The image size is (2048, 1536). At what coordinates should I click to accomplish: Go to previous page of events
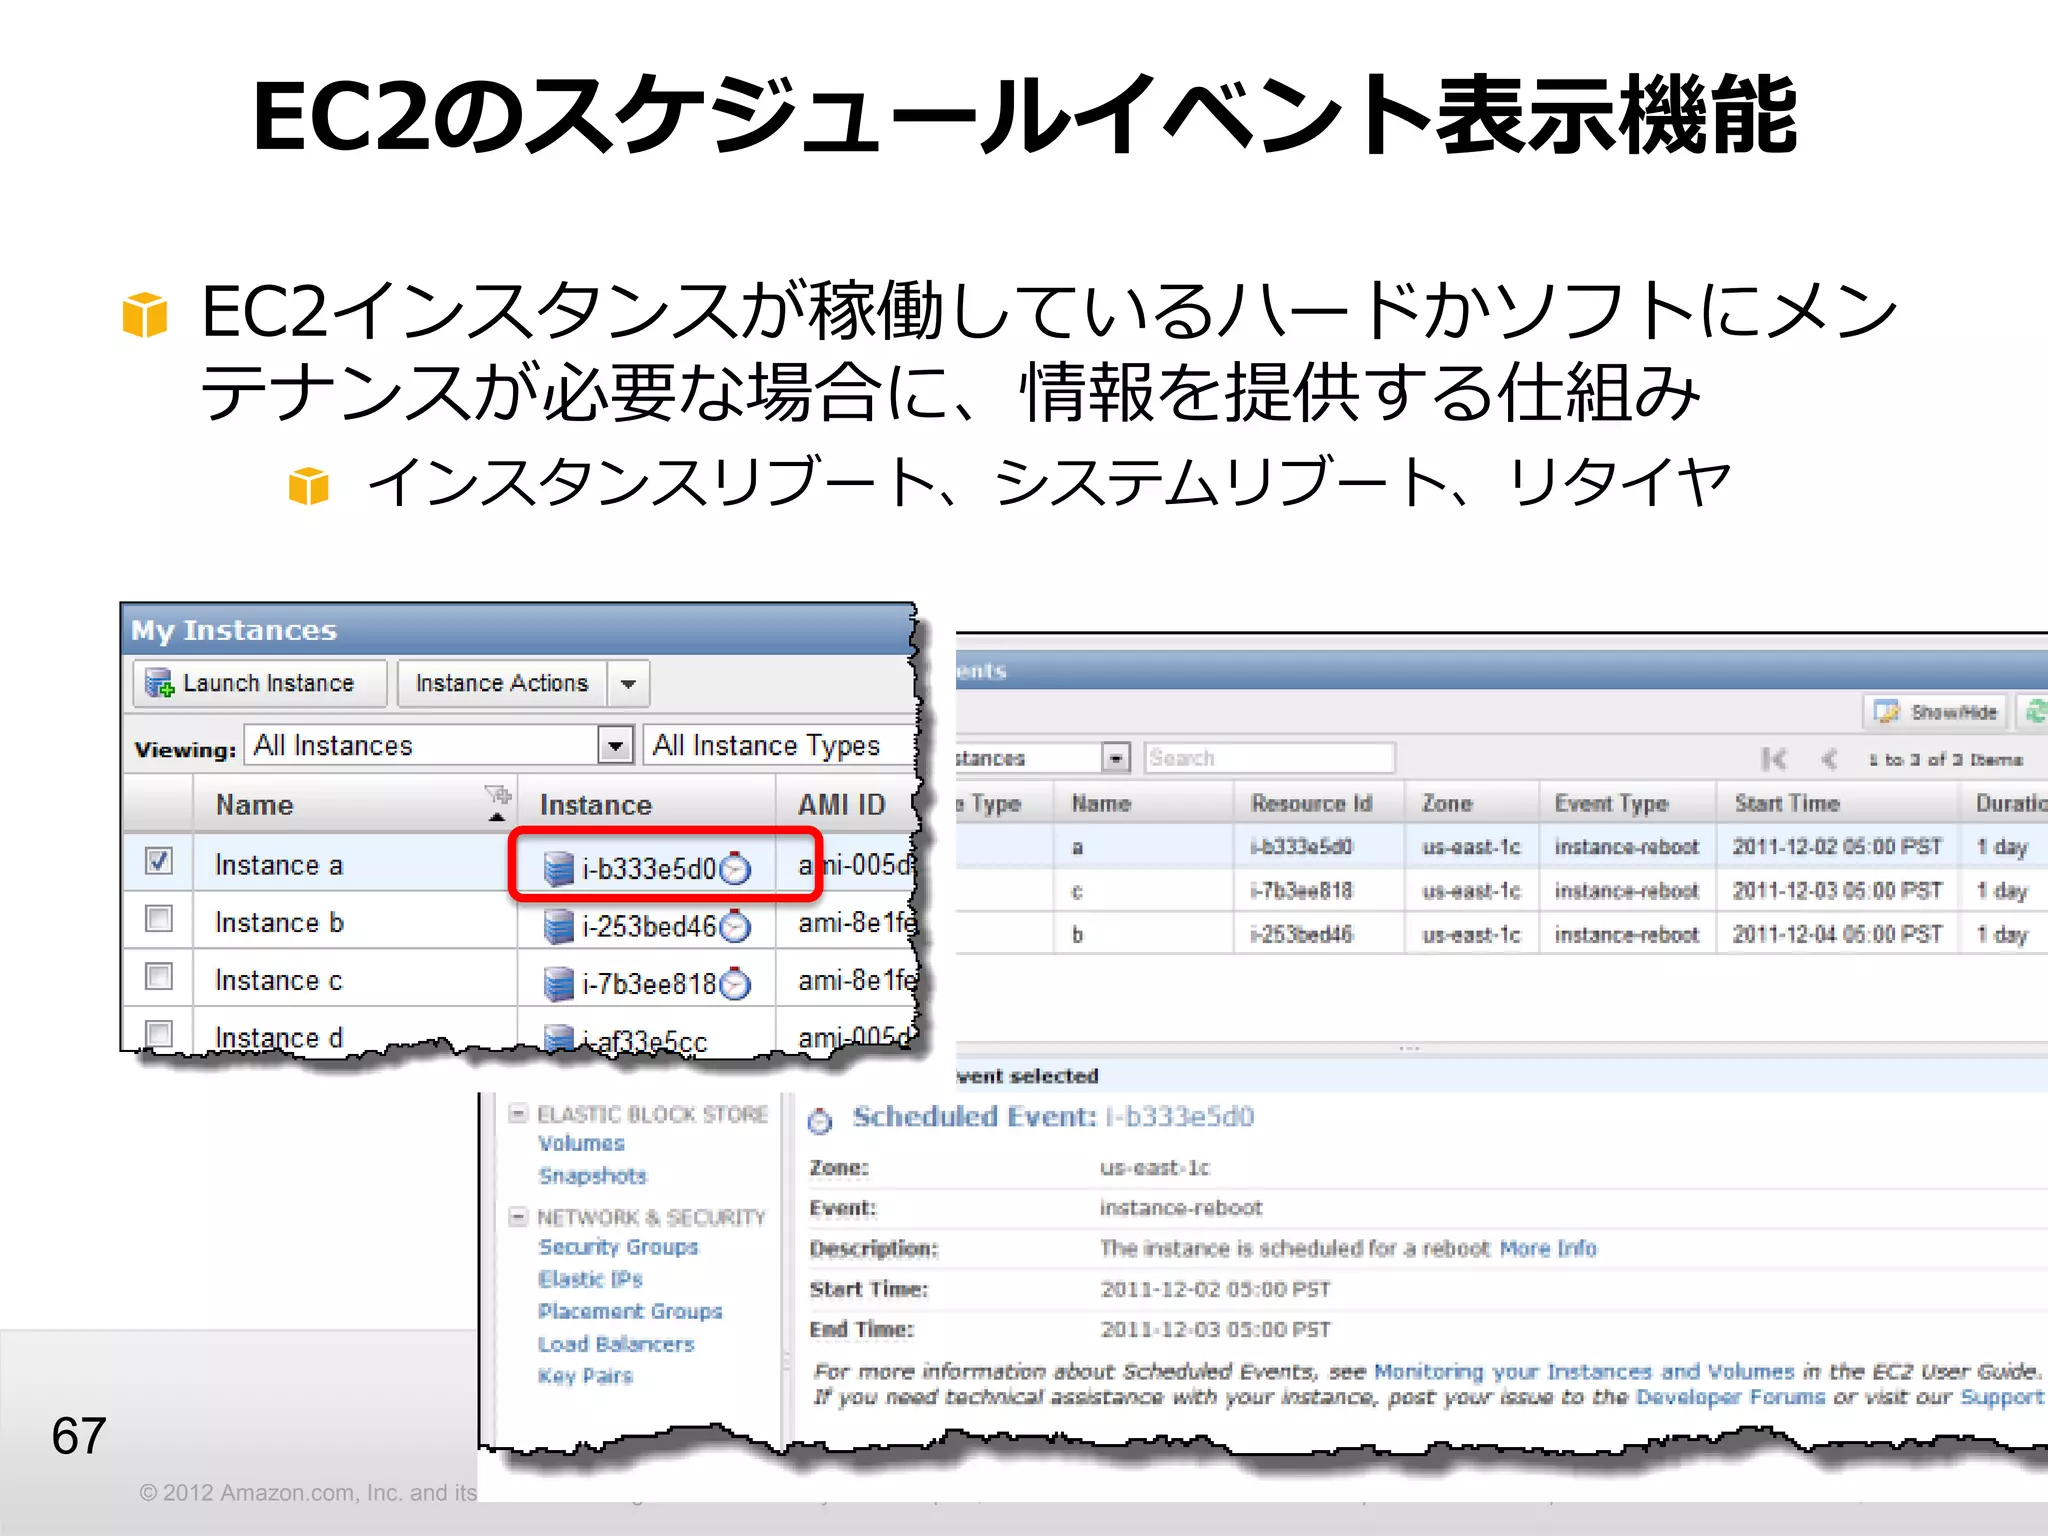pyautogui.click(x=1829, y=759)
